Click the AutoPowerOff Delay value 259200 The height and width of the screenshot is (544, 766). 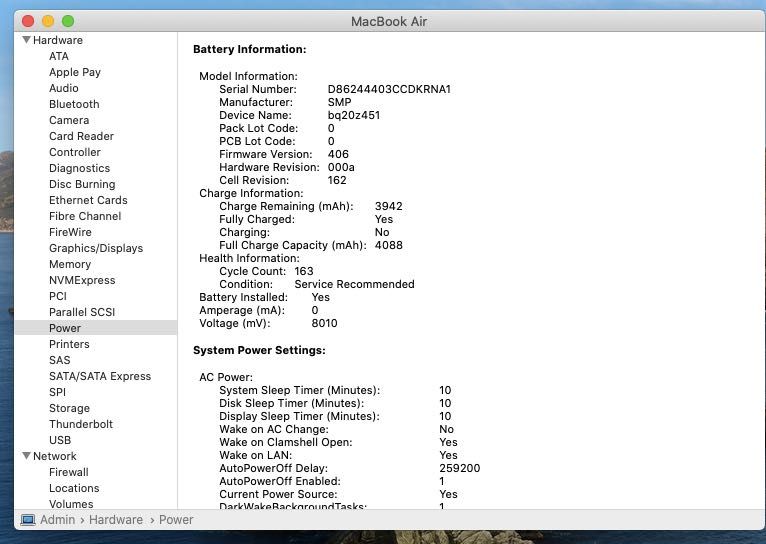460,468
